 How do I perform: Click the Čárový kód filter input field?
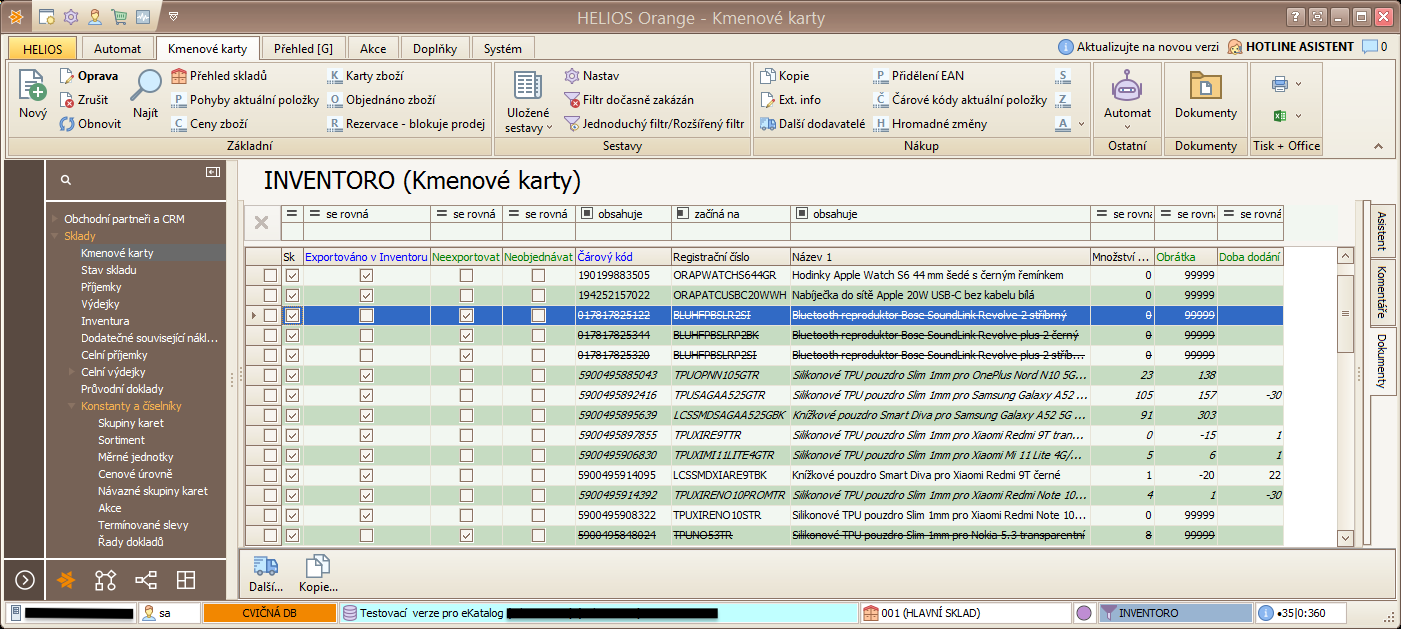621,232
